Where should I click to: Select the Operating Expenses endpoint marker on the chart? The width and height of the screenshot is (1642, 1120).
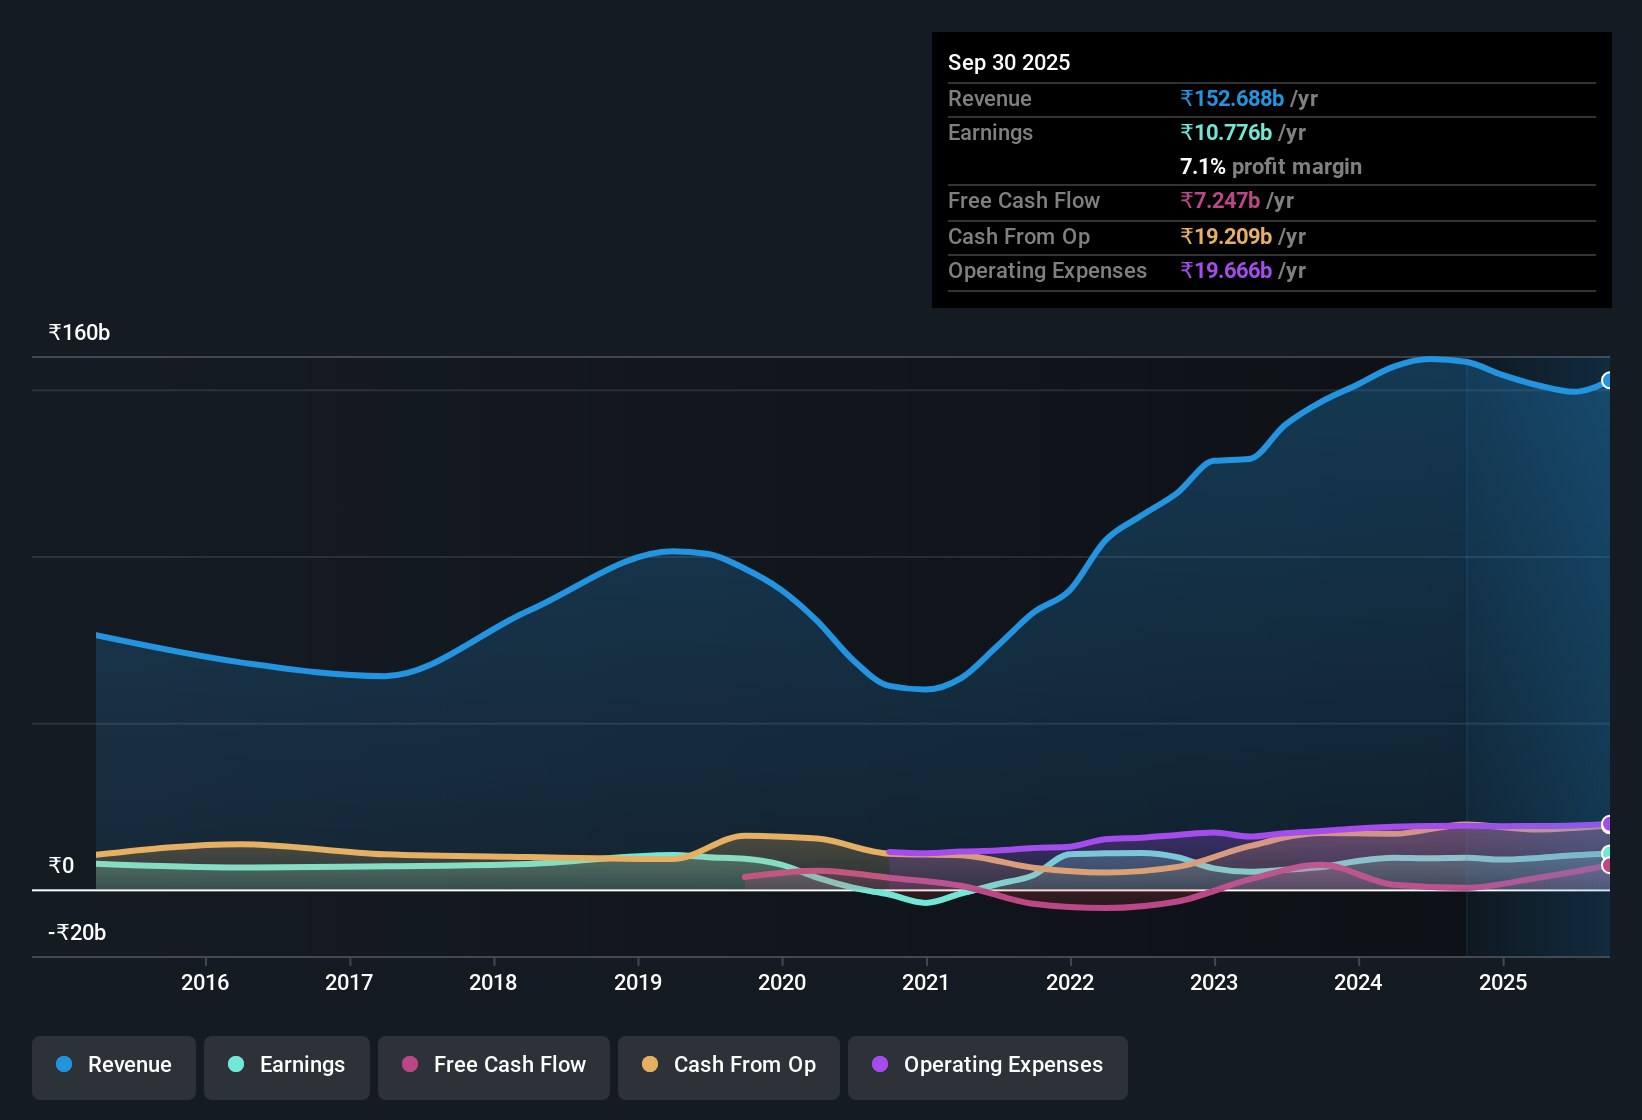pos(1609,825)
